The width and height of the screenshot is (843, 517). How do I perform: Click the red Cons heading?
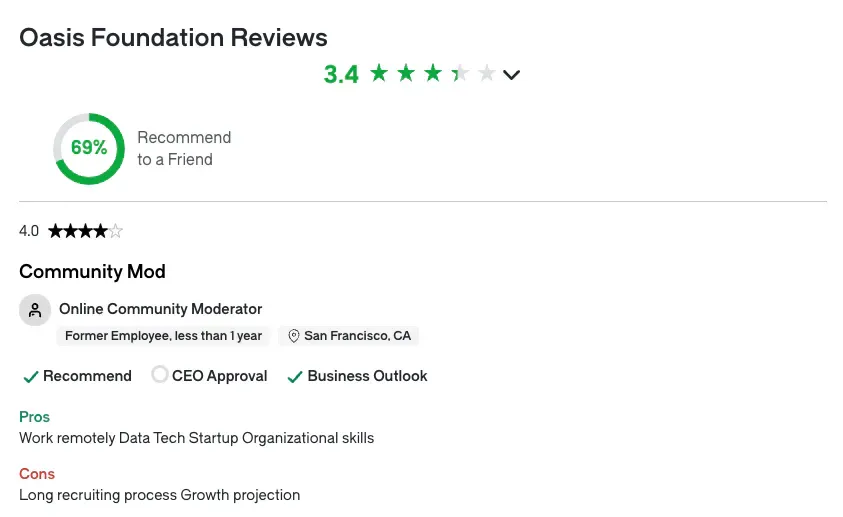tap(37, 474)
